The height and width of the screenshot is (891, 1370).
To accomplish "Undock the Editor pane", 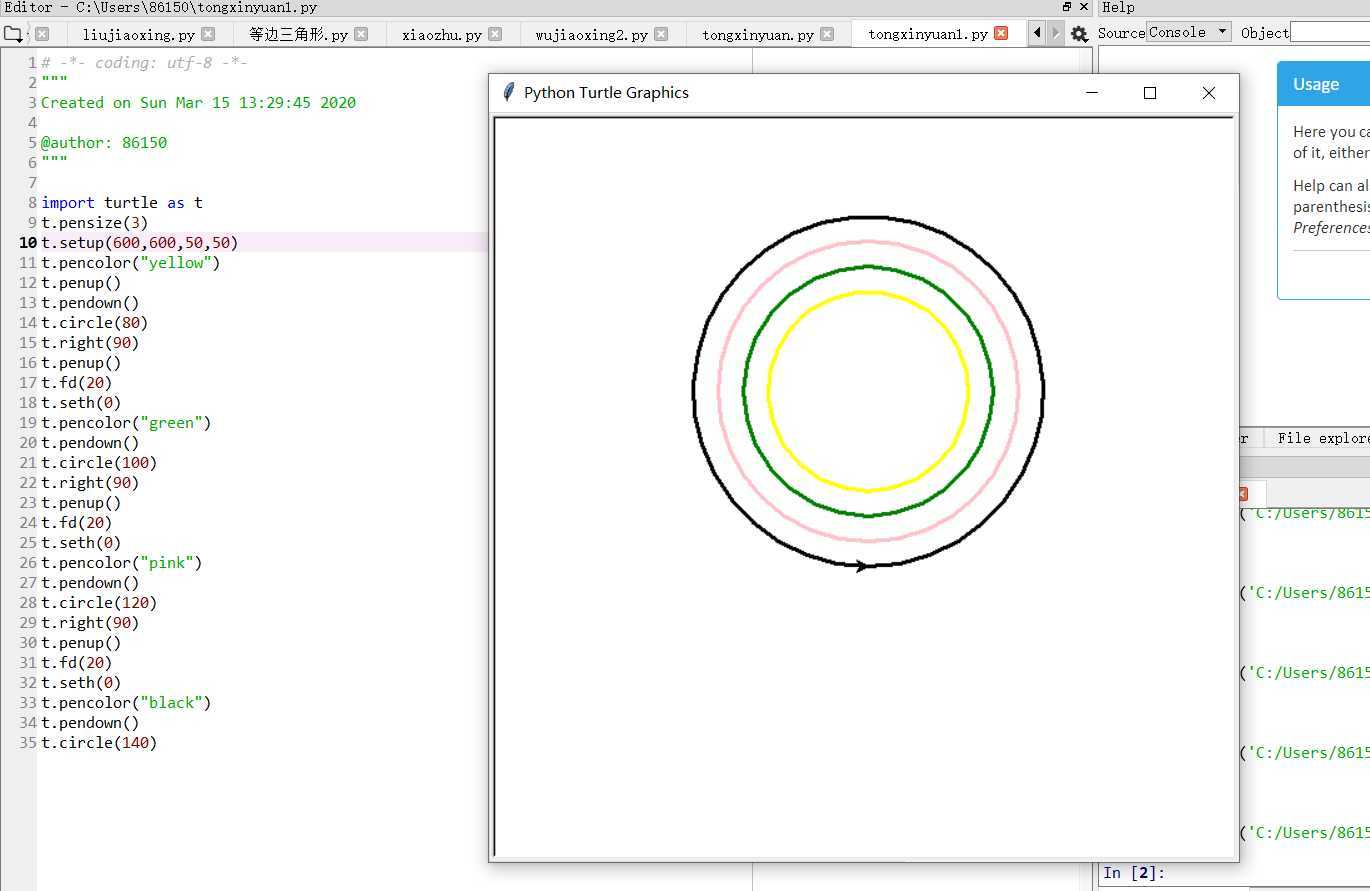I will tap(1067, 7).
